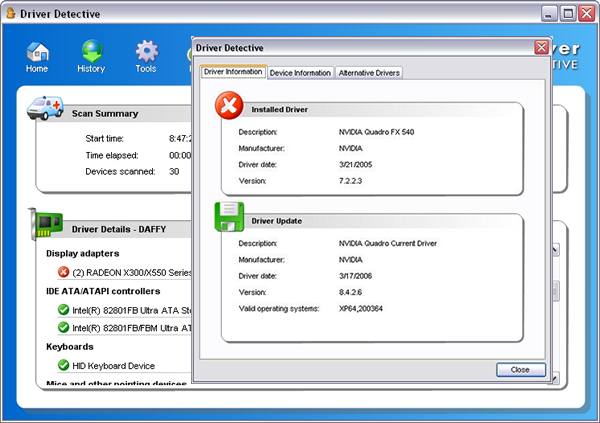Switch to the Device Information tab
This screenshot has width=600, height=423.
tap(300, 73)
